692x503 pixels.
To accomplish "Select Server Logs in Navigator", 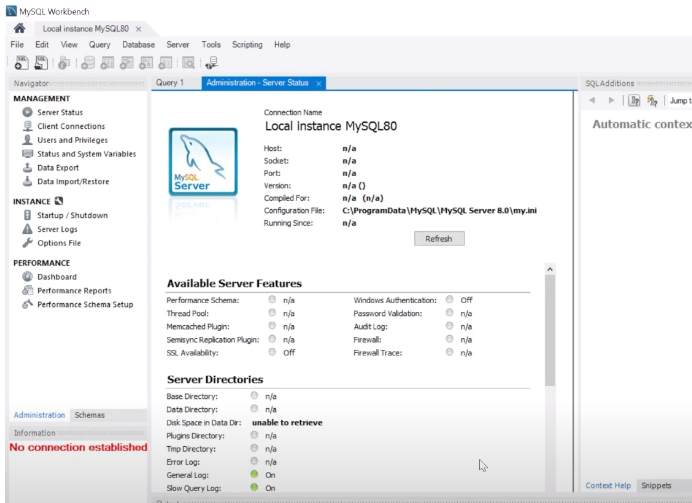I will point(57,229).
